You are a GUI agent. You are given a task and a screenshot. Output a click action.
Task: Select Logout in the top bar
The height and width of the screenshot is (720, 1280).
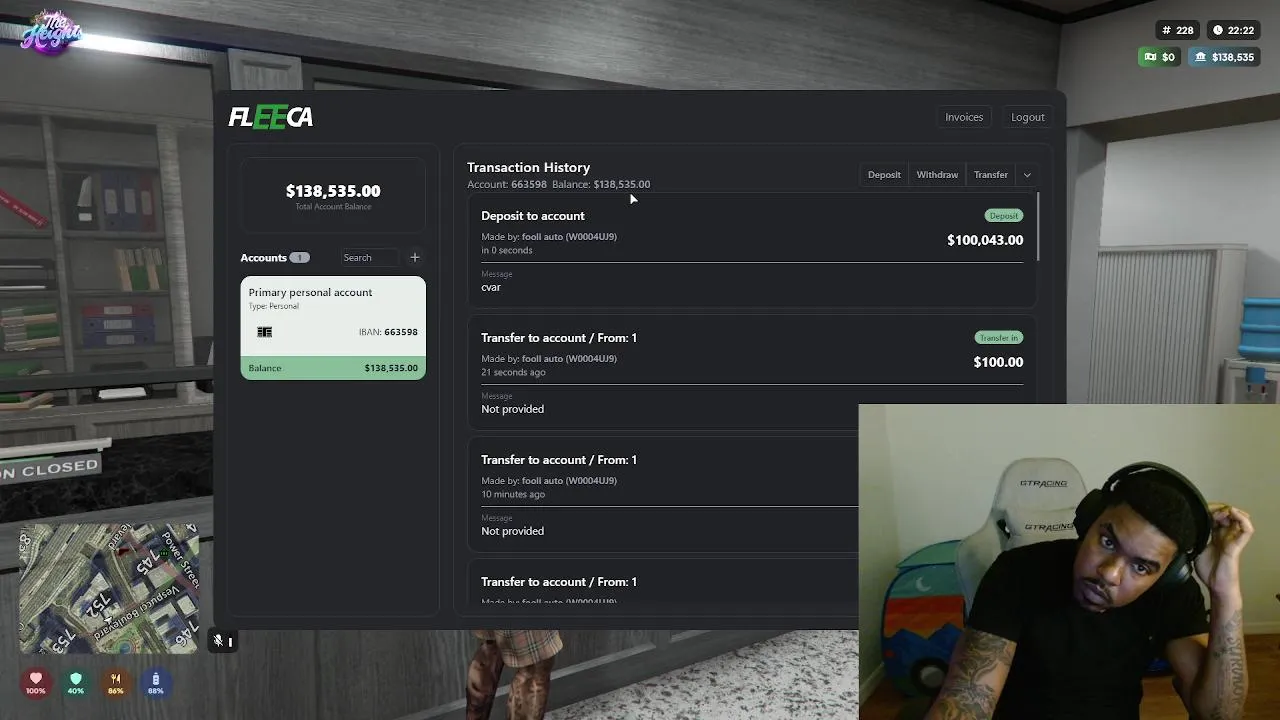(1028, 117)
